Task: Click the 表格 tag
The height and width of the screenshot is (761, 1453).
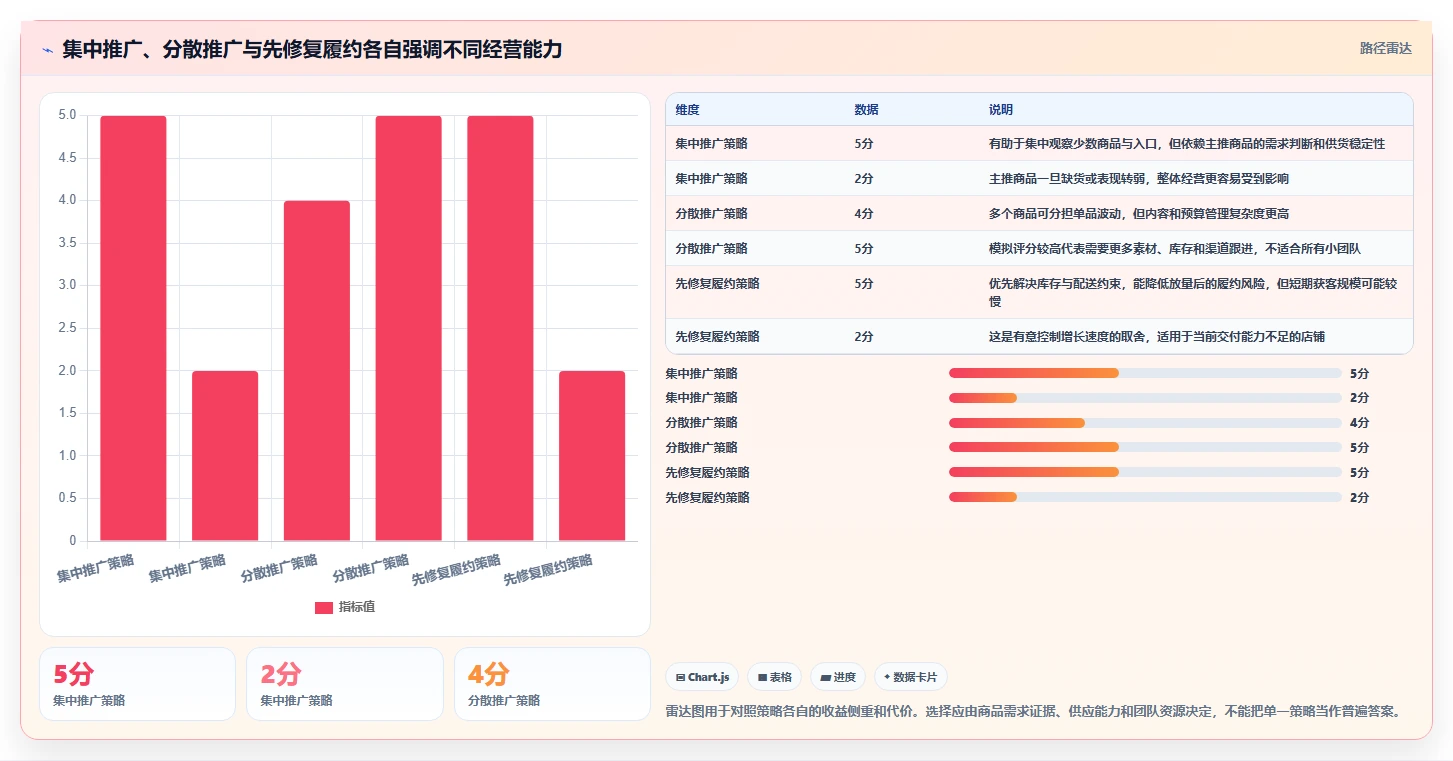Action: tap(775, 677)
